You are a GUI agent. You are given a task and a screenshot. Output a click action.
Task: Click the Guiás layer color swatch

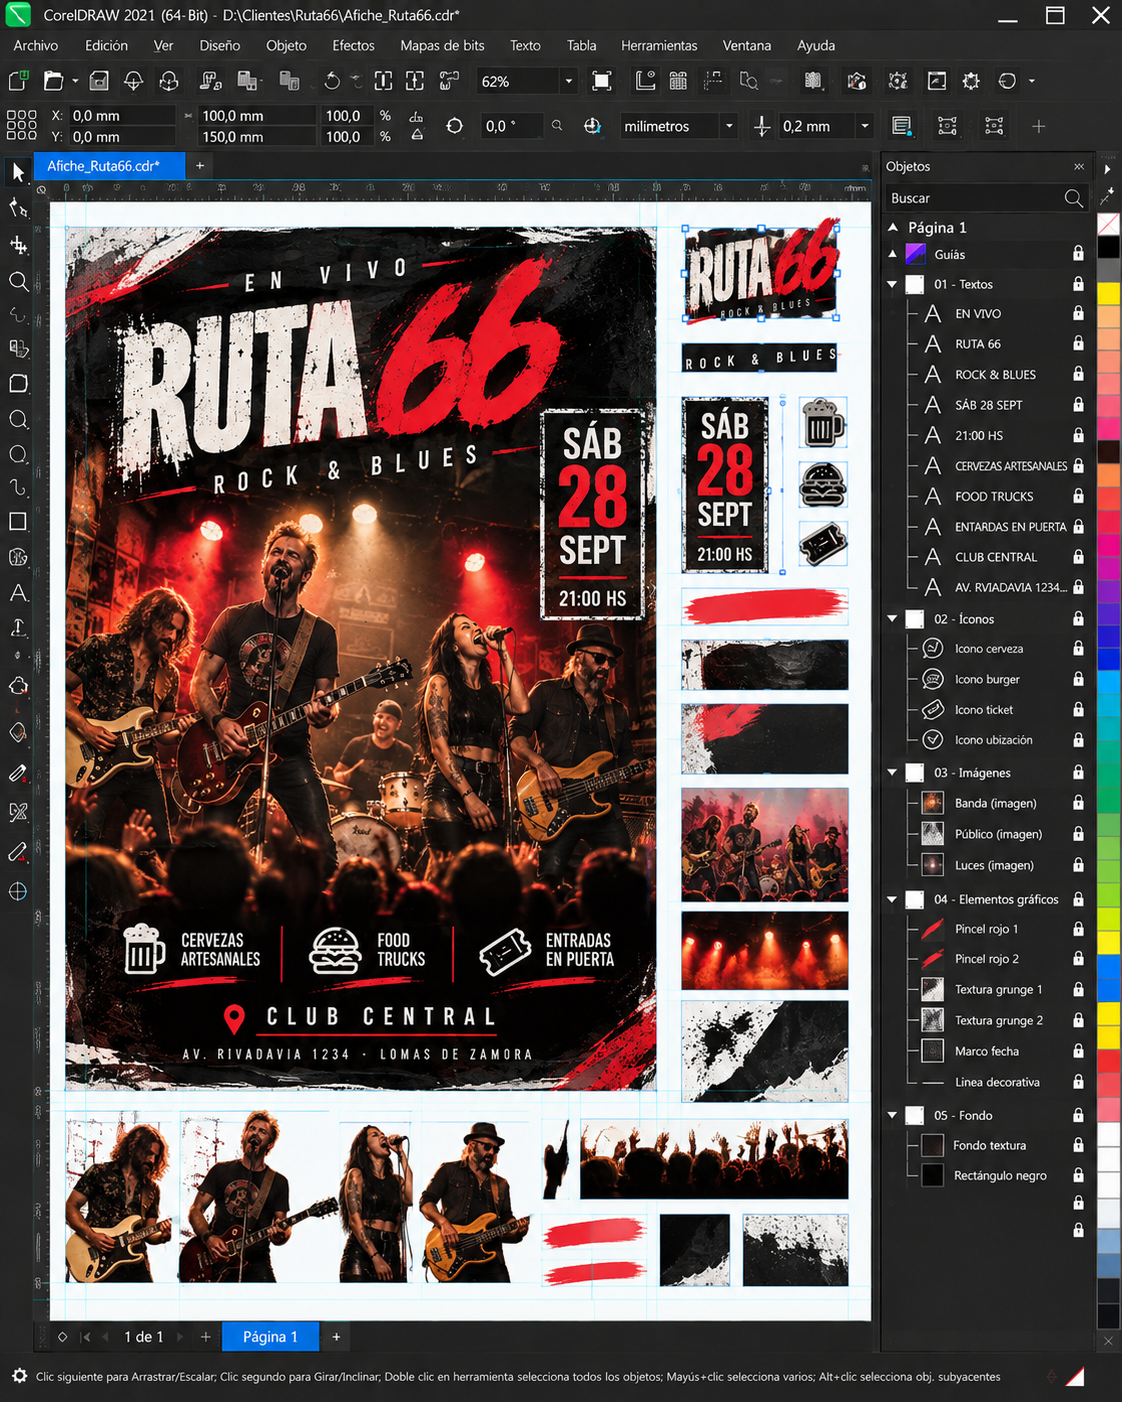[915, 254]
